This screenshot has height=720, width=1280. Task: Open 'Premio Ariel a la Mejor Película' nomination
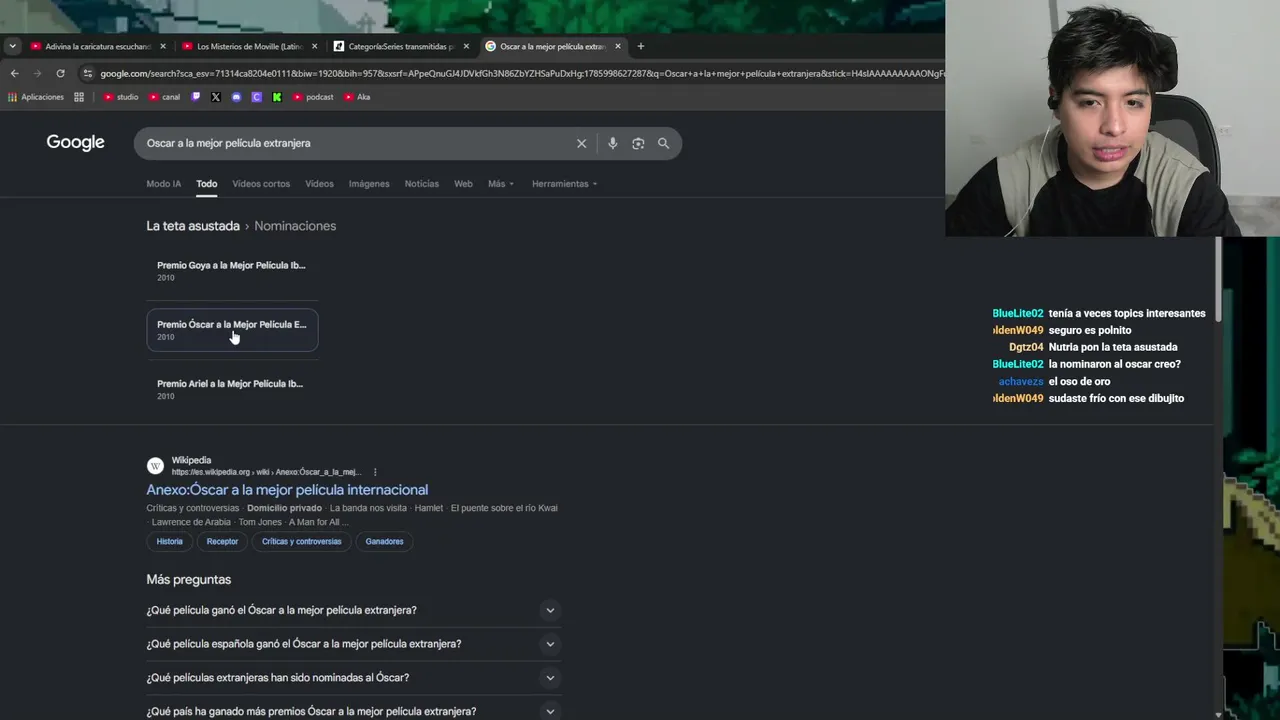232,389
